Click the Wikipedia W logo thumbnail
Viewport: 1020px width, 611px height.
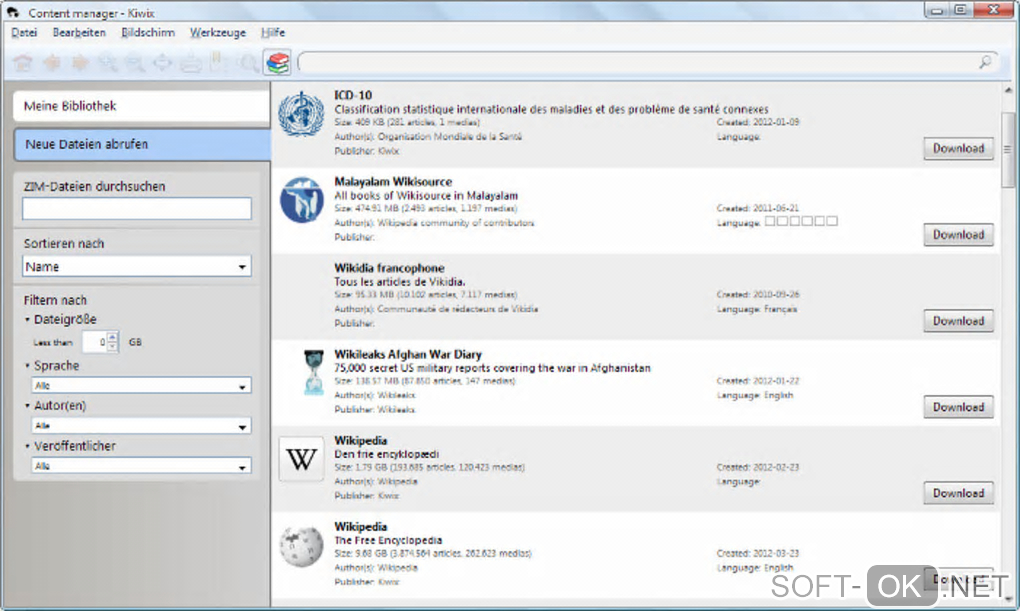pos(301,459)
